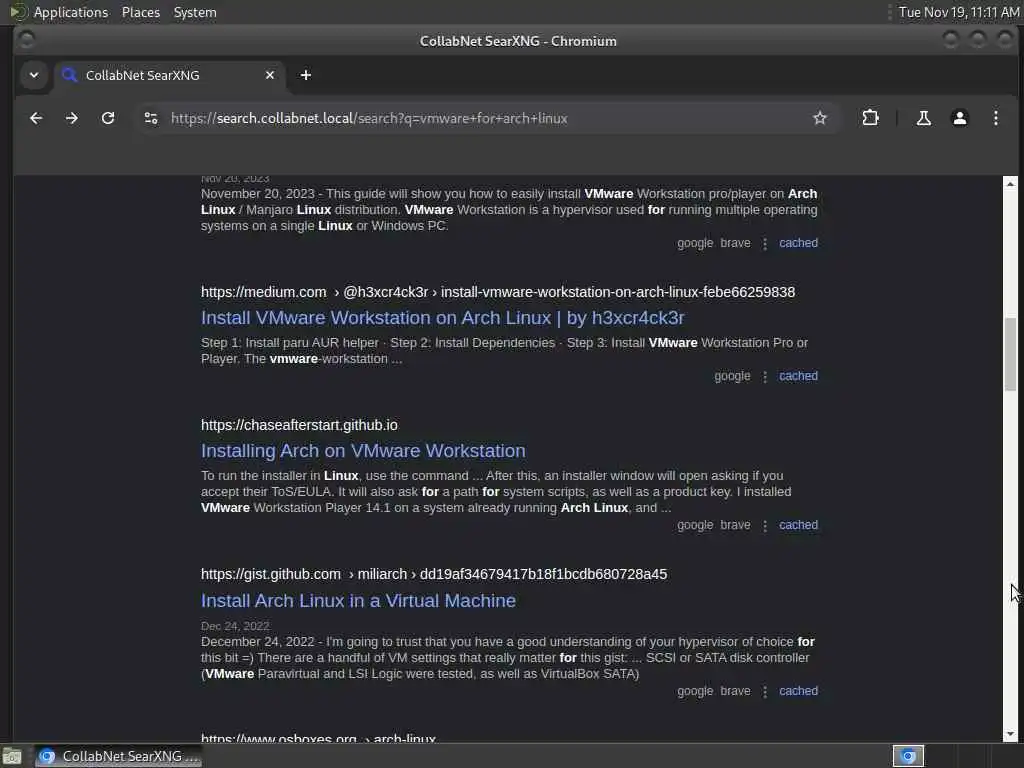Click brave engine label on chaseafterstart result

click(735, 525)
